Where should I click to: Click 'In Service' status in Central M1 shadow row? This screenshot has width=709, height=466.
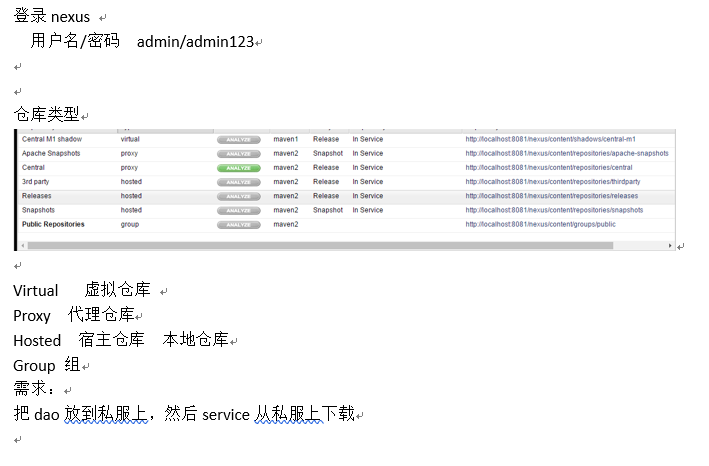click(368, 139)
